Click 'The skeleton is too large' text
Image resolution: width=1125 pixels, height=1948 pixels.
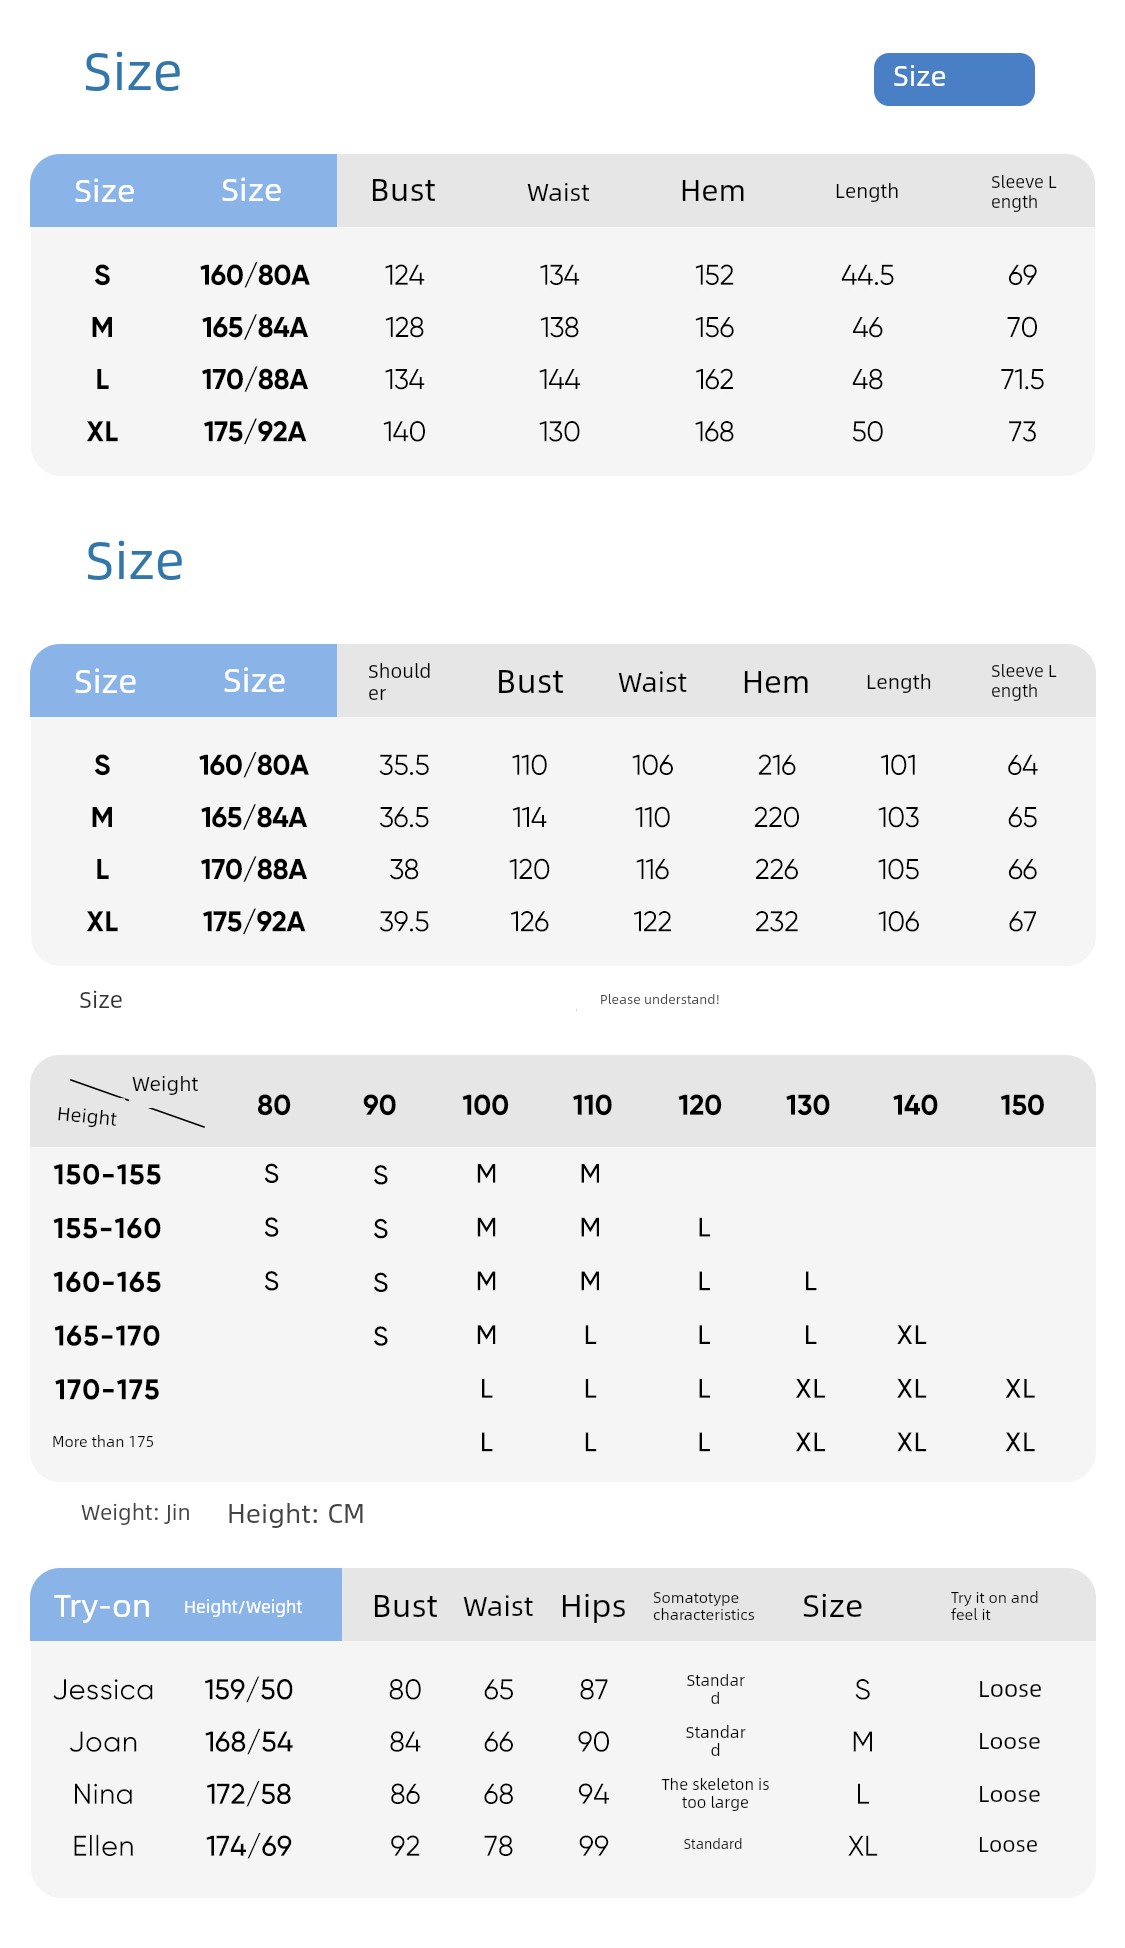[715, 1793]
